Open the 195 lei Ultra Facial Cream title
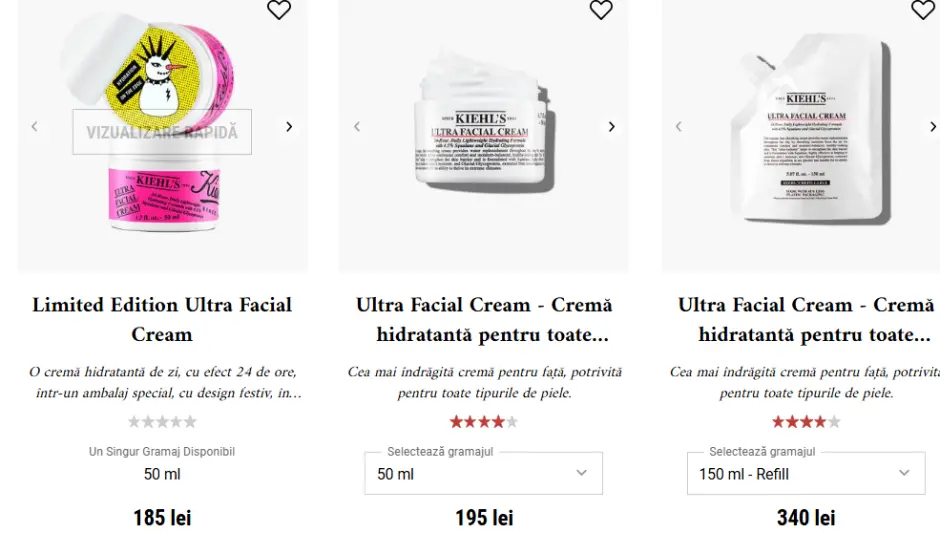This screenshot has height=533, width=940. [484, 319]
